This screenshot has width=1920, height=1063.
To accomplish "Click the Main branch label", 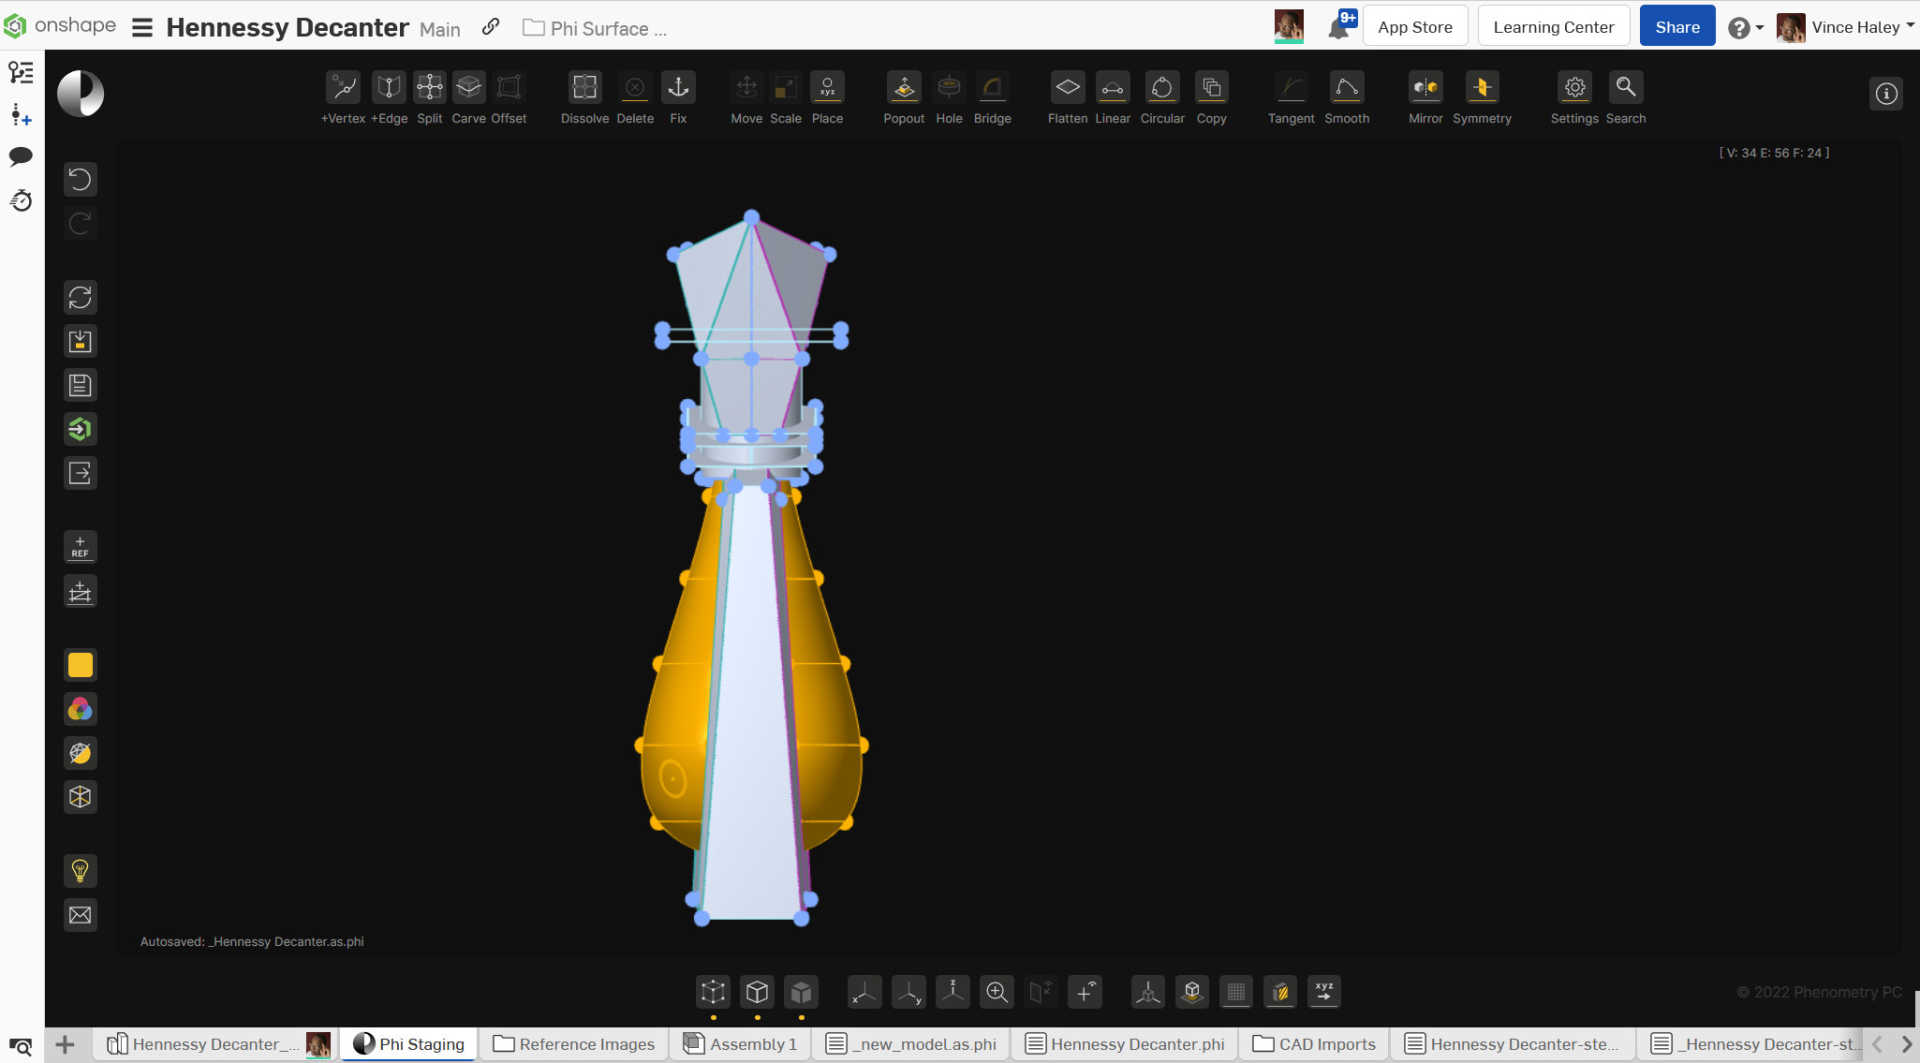I will (440, 30).
